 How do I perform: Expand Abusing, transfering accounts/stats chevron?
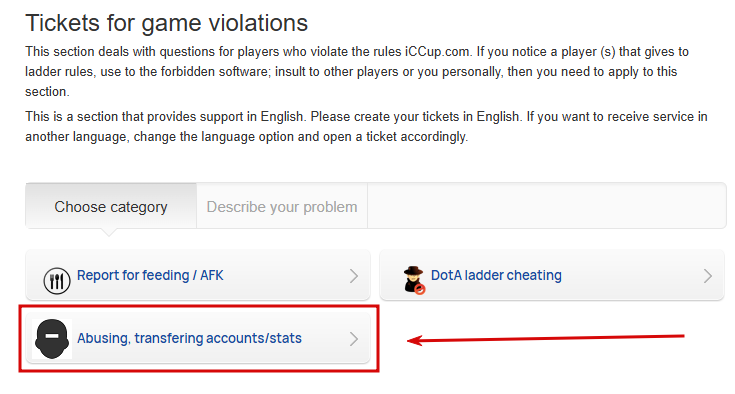(354, 339)
